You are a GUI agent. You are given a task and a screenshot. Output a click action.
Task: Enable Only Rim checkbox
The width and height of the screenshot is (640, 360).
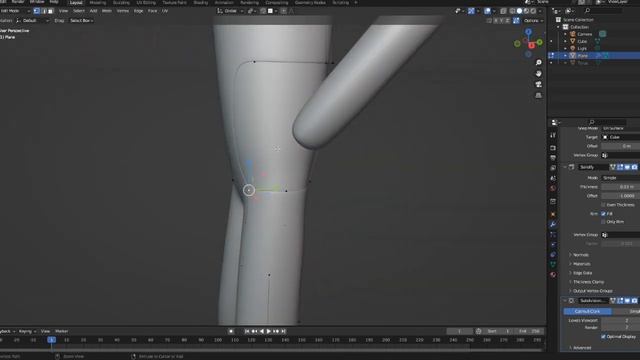pos(603,222)
